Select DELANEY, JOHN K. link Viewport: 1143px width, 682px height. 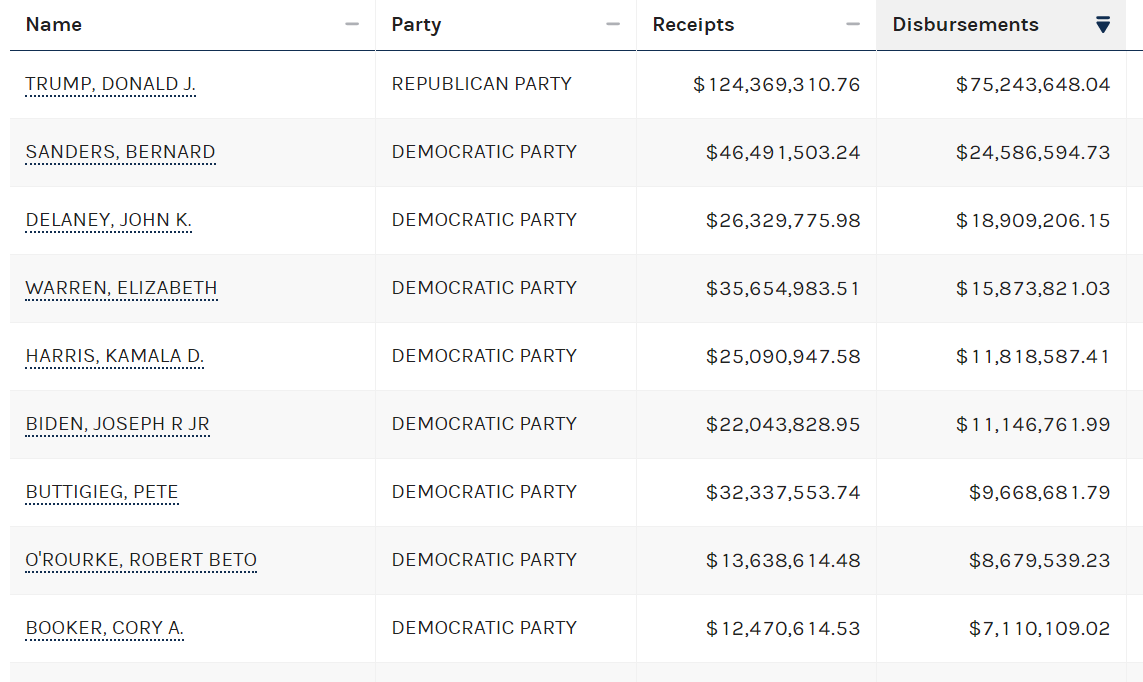(109, 220)
